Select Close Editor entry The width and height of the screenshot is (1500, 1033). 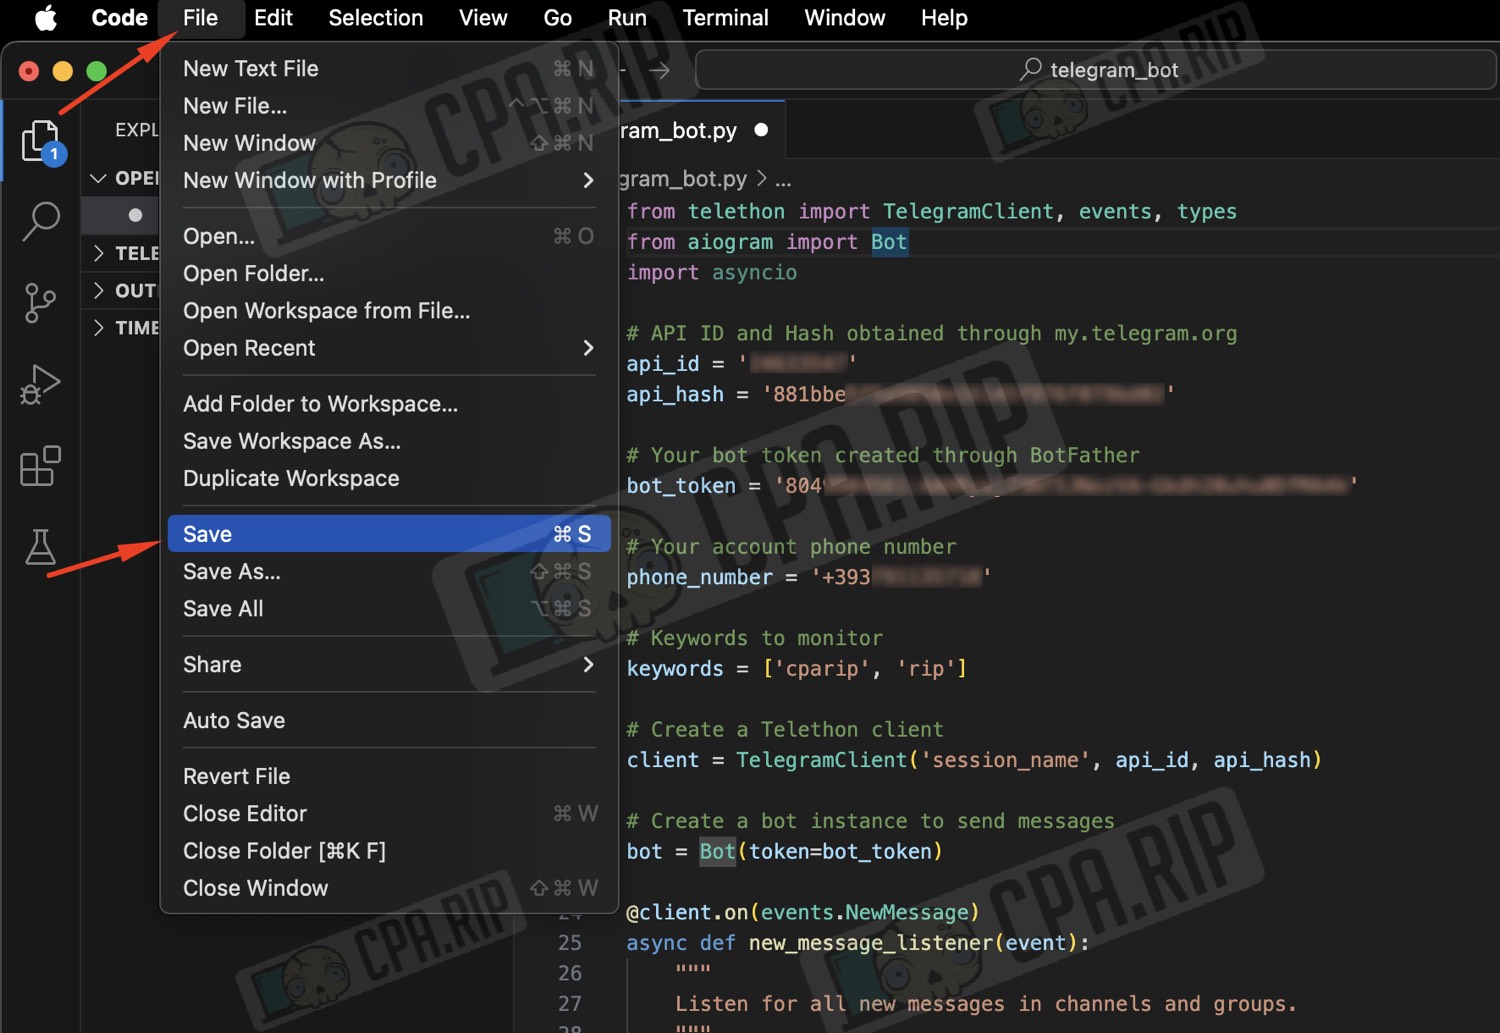(389, 813)
